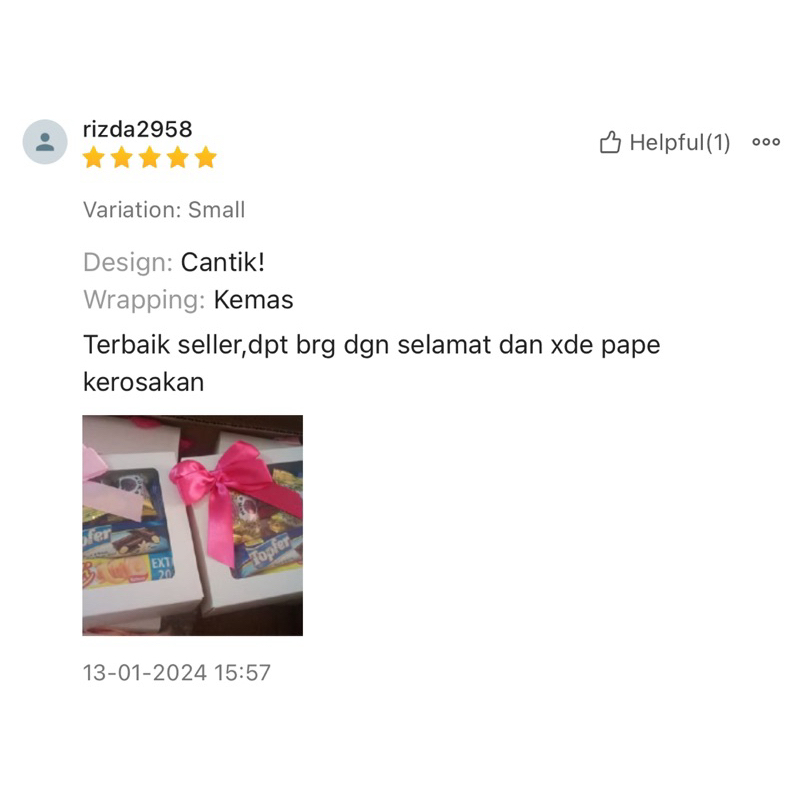Image resolution: width=800 pixels, height=800 pixels.
Task: Click the first rating star
Action: point(94,157)
